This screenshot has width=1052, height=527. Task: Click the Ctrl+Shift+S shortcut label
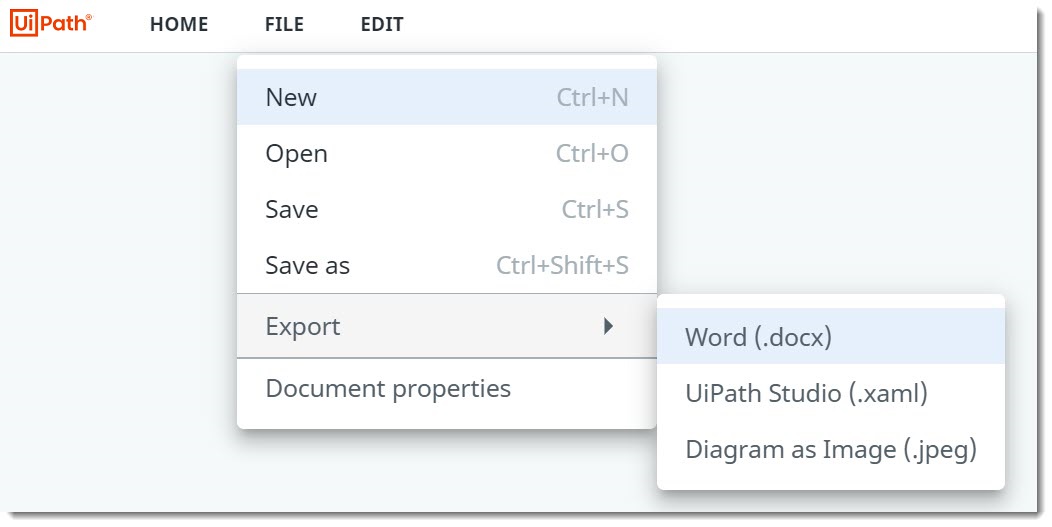coord(562,265)
